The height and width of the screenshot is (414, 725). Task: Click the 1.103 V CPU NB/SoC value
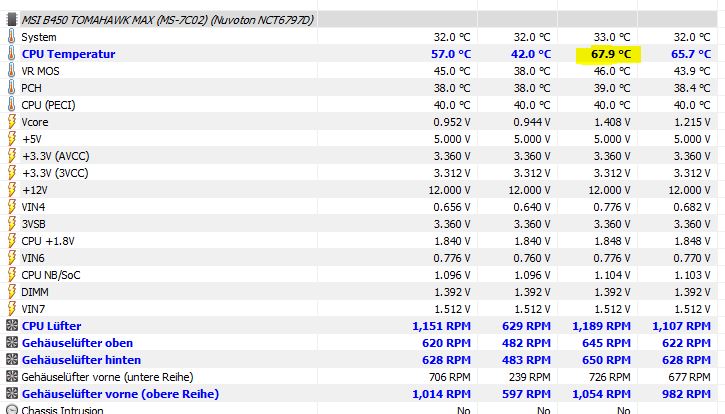pos(692,275)
